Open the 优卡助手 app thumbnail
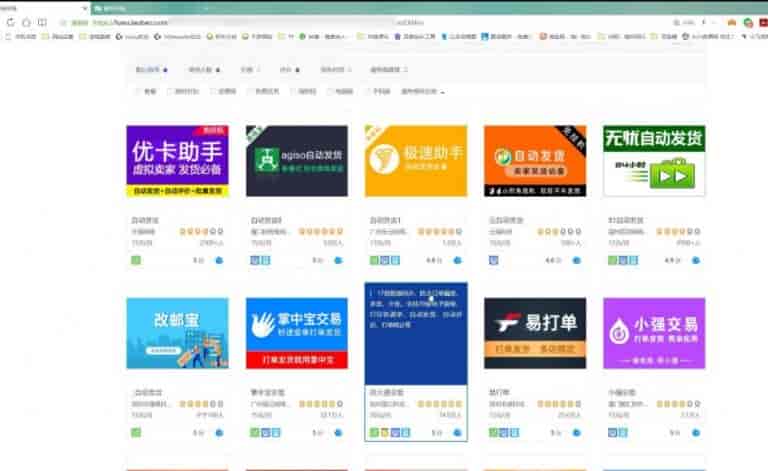The width and height of the screenshot is (768, 471). [177, 161]
